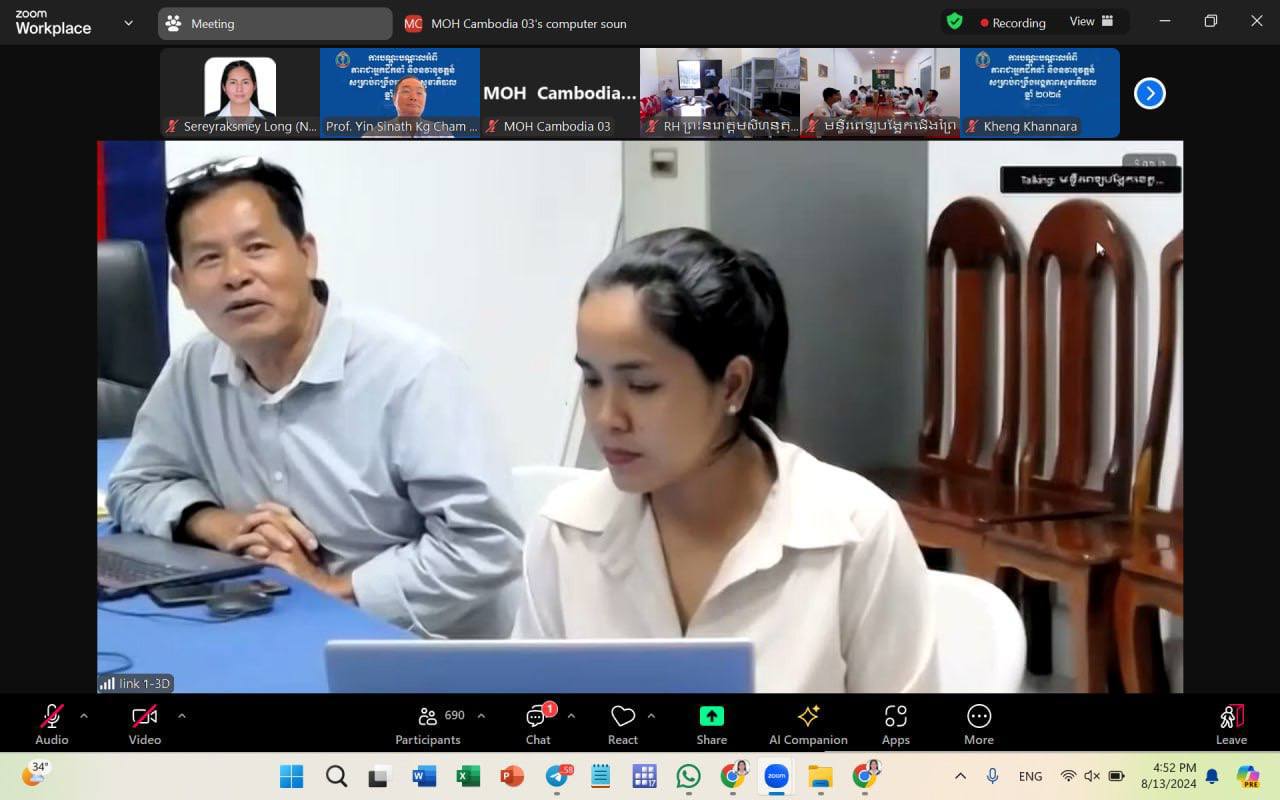Click the encryption shield icon
Image resolution: width=1280 pixels, height=800 pixels.
(x=955, y=22)
